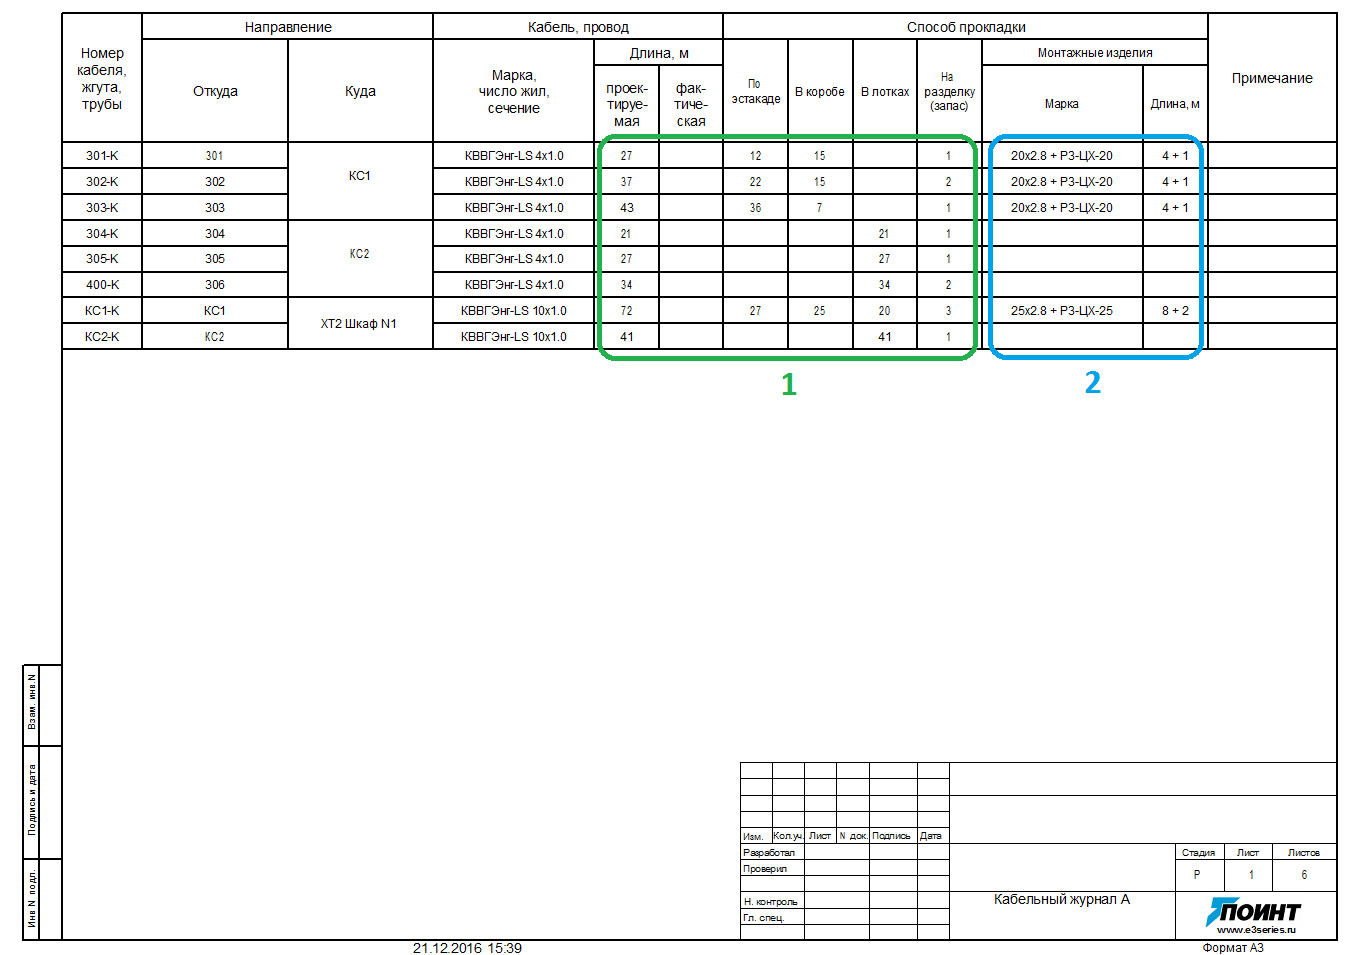This screenshot has height=955, width=1351.
Task: Click the Н. контроль field label
Action: 770,902
